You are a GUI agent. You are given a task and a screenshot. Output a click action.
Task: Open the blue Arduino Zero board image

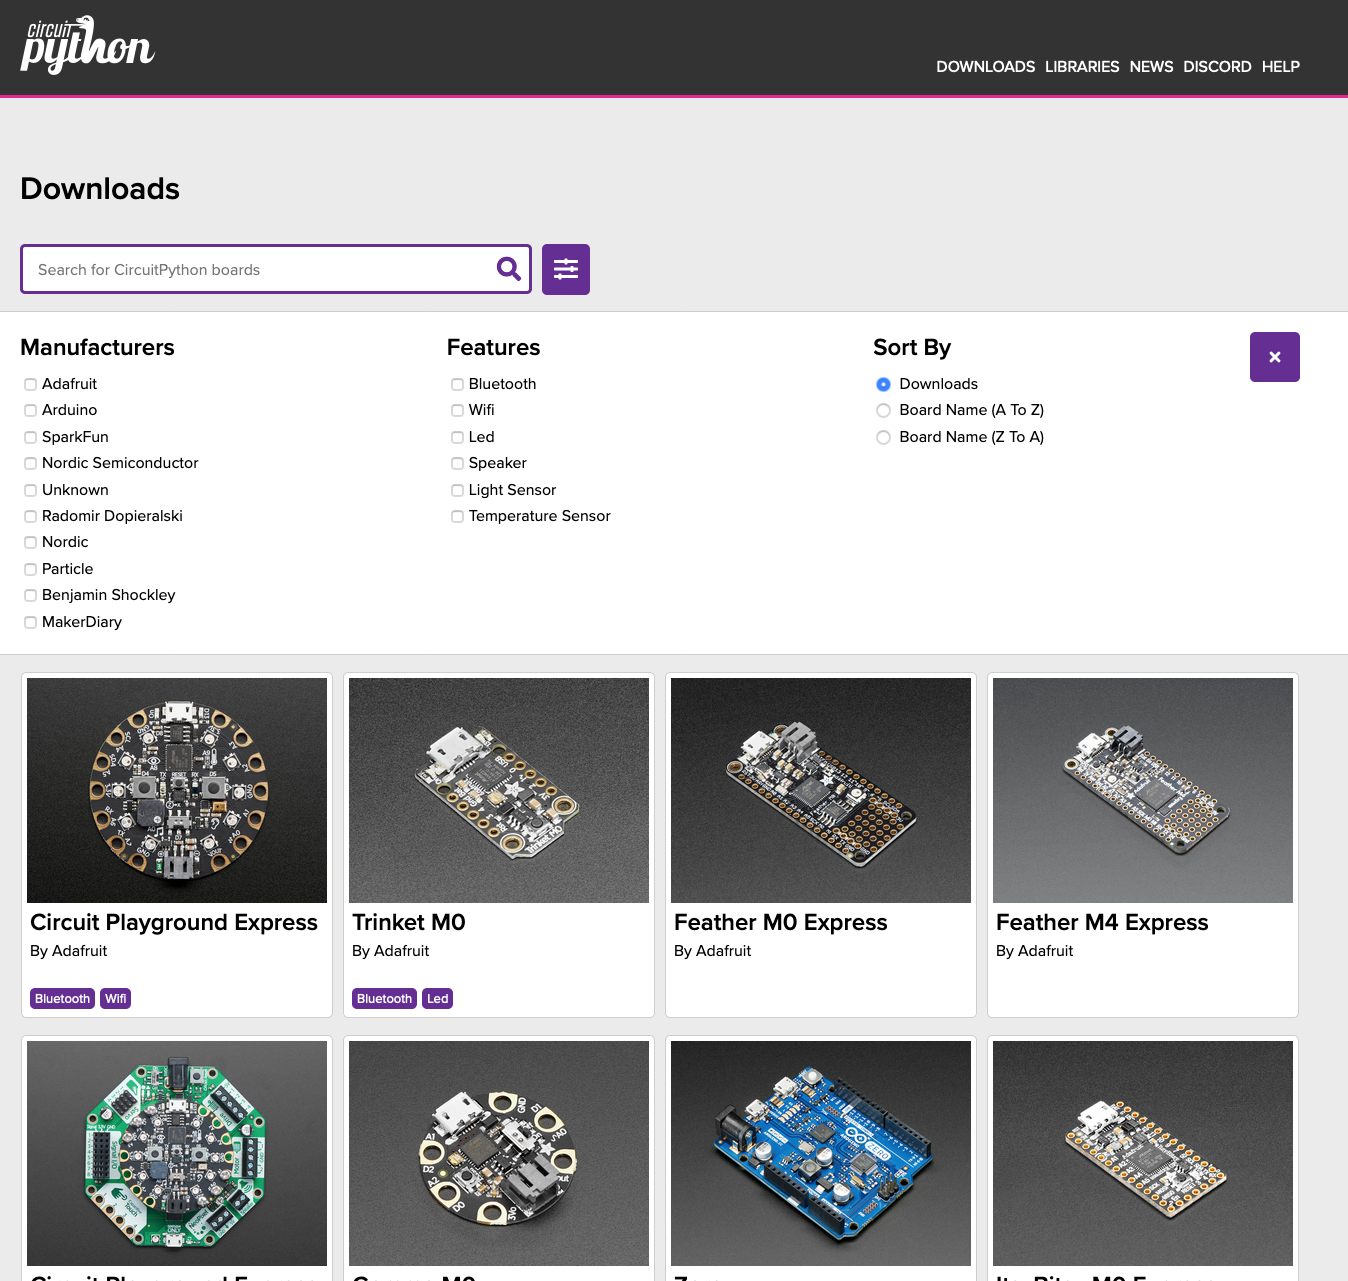pyautogui.click(x=821, y=1153)
